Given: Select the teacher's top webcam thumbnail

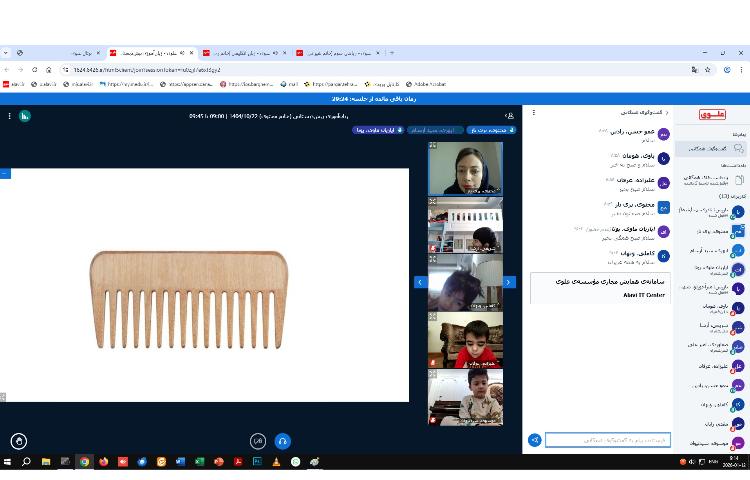Looking at the screenshot, I should coord(465,168).
